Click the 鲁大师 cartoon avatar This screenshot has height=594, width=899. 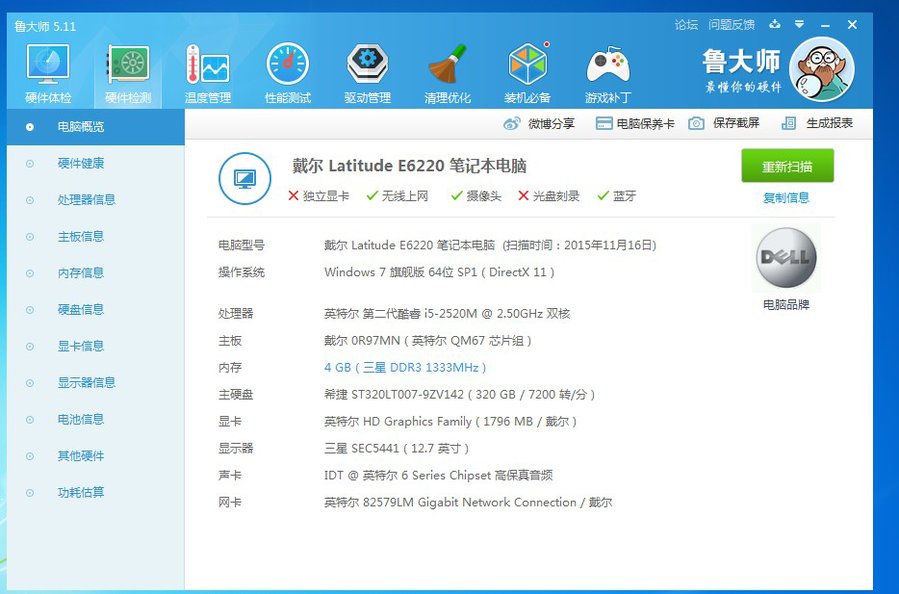pos(821,69)
